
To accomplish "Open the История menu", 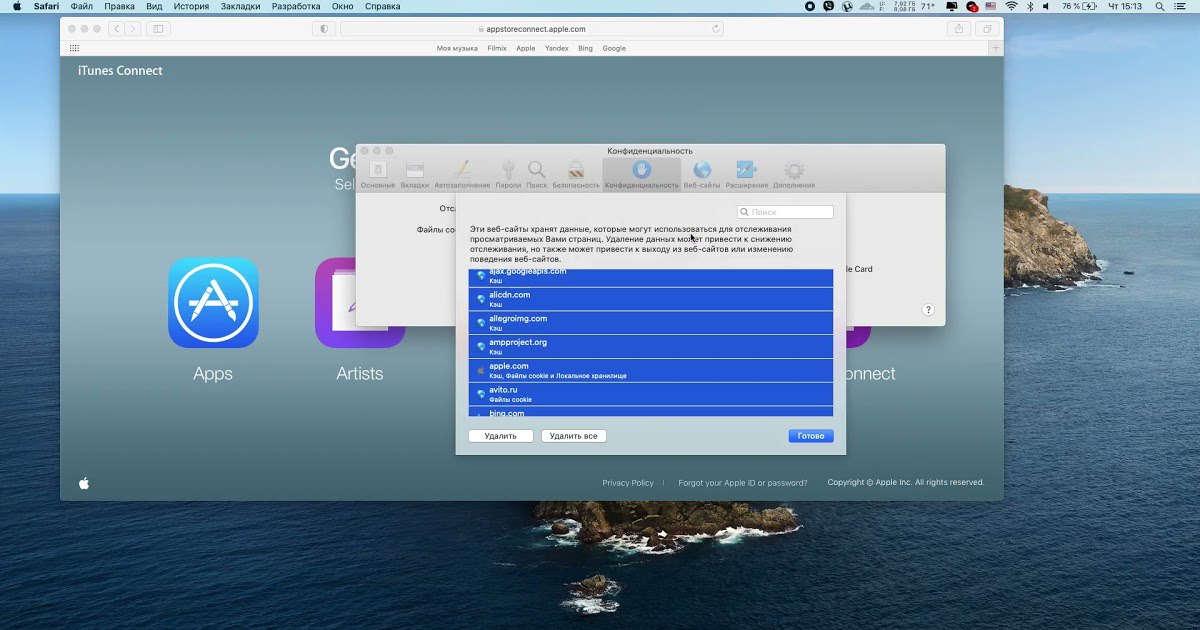I will point(191,6).
